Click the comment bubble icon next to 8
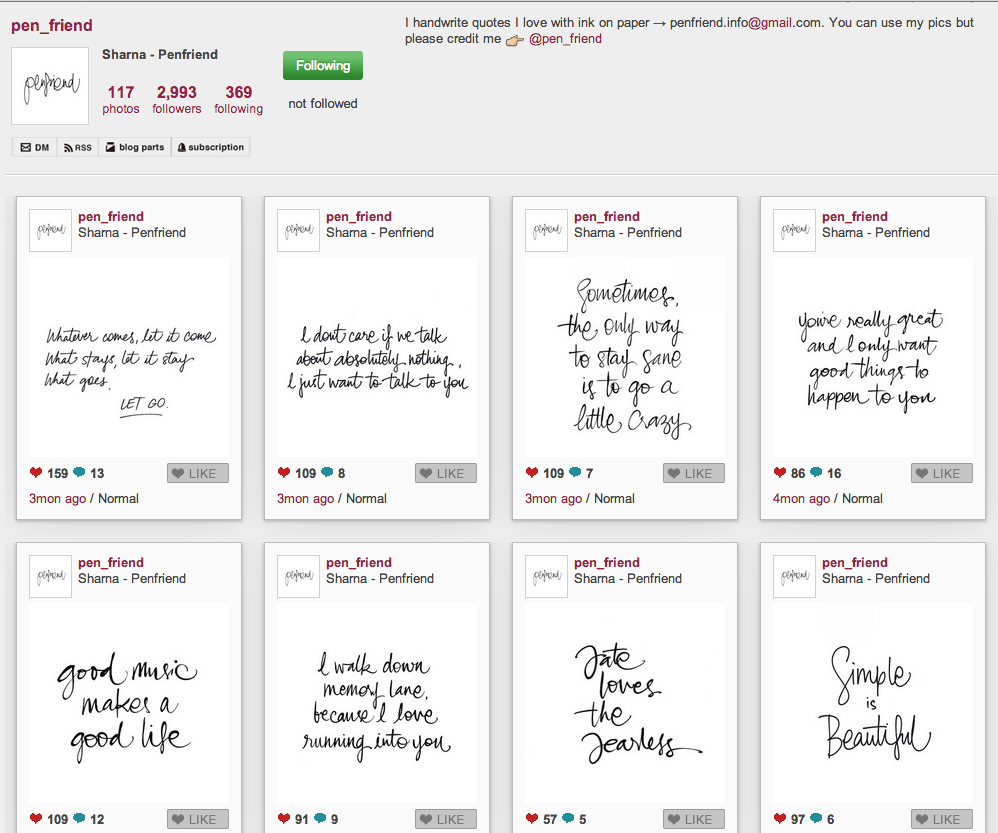This screenshot has width=998, height=833. pos(328,472)
